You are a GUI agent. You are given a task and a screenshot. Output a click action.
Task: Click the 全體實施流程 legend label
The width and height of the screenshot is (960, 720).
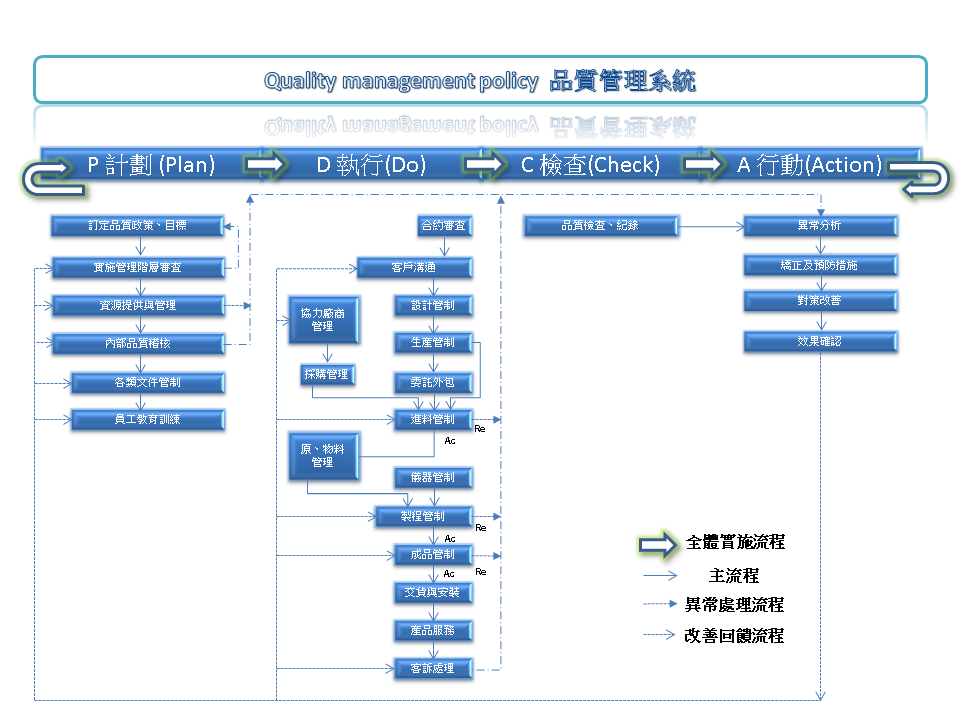(x=735, y=542)
